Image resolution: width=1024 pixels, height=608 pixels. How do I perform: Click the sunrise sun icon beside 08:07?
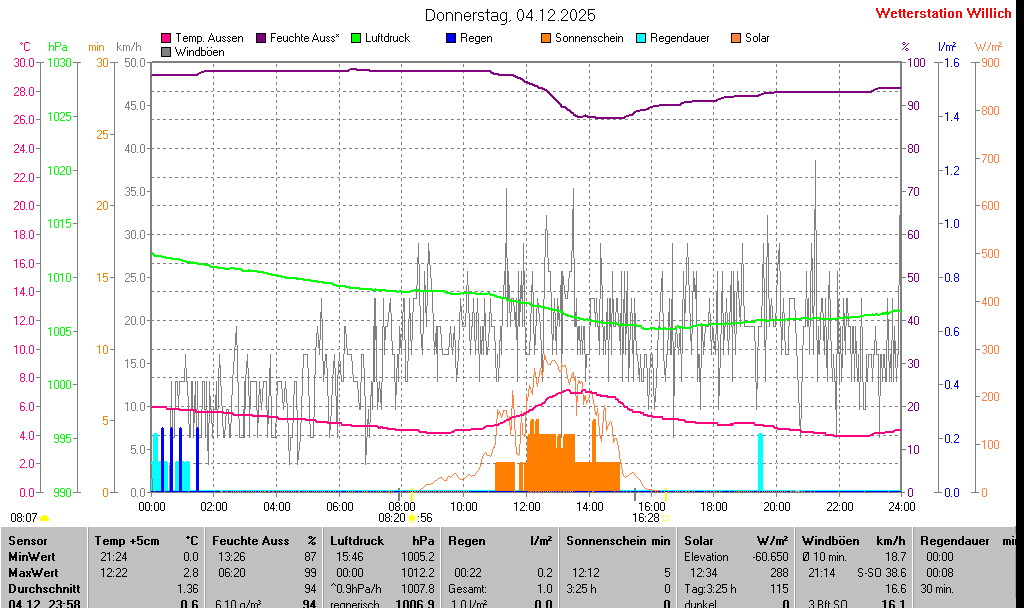[44, 518]
